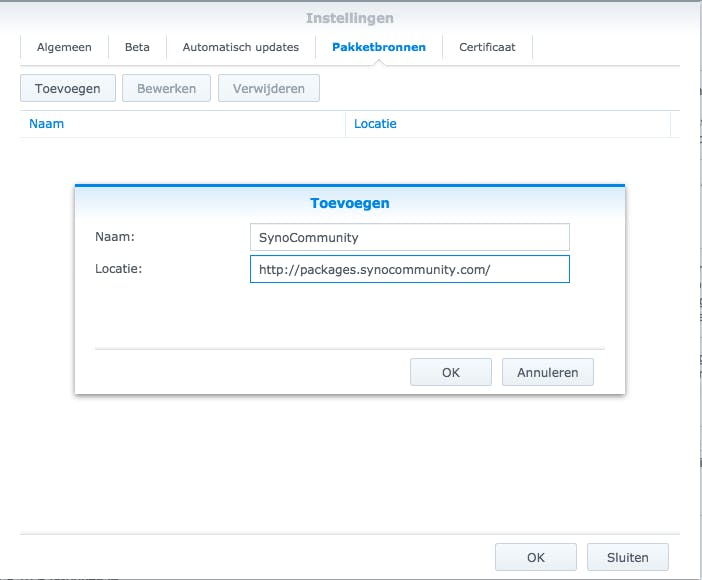Click the Pakketbronnen tab
This screenshot has height=580, width=702.
[379, 47]
